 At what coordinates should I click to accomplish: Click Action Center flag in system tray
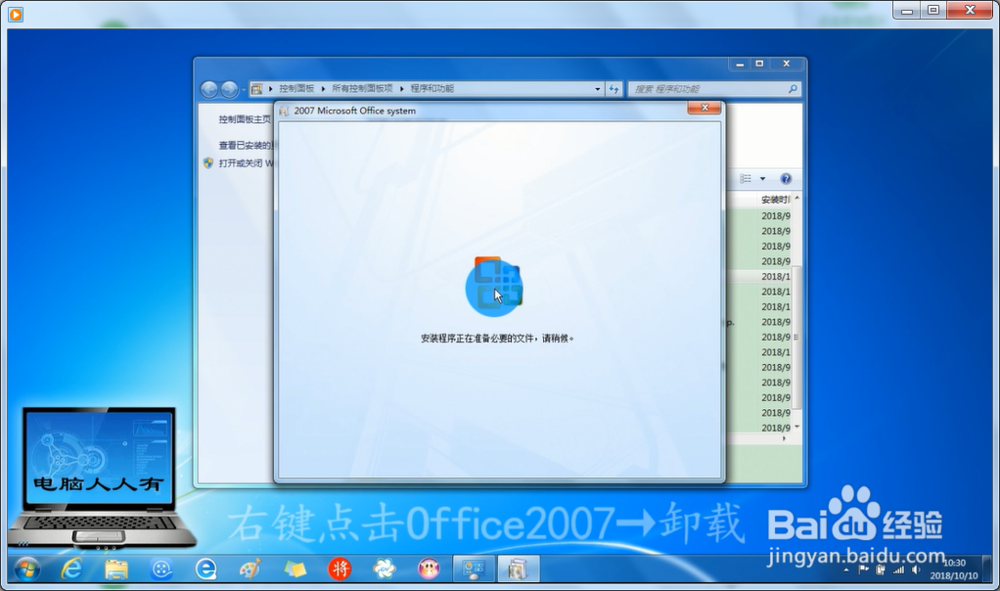pyautogui.click(x=864, y=570)
